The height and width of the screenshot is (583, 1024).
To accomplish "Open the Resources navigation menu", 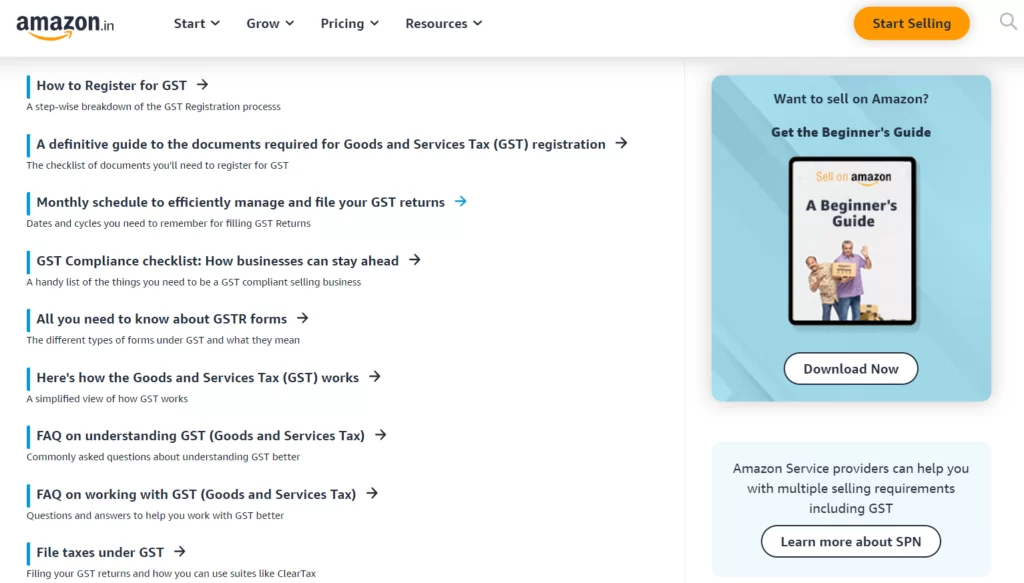I will (443, 24).
